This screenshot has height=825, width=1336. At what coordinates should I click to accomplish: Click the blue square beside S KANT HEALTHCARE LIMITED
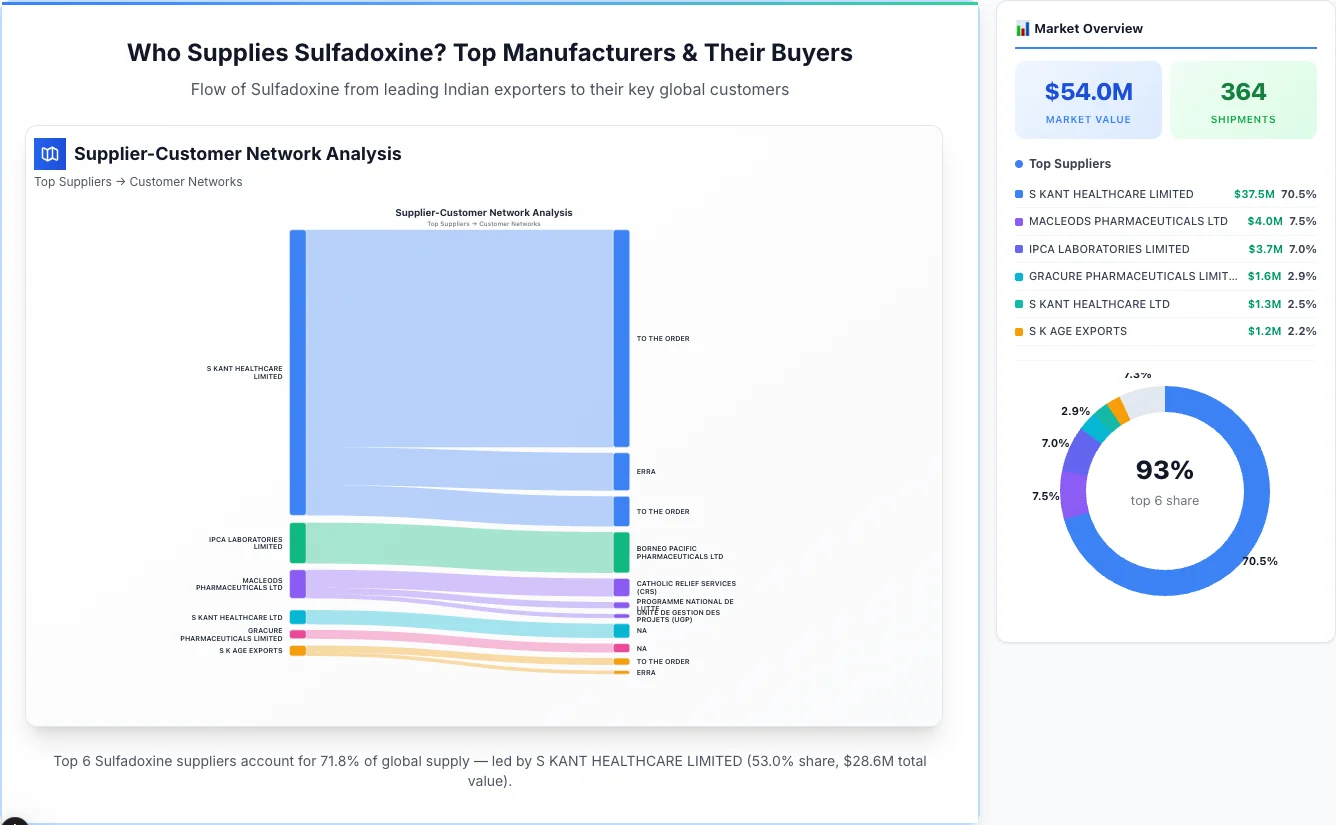(1019, 194)
